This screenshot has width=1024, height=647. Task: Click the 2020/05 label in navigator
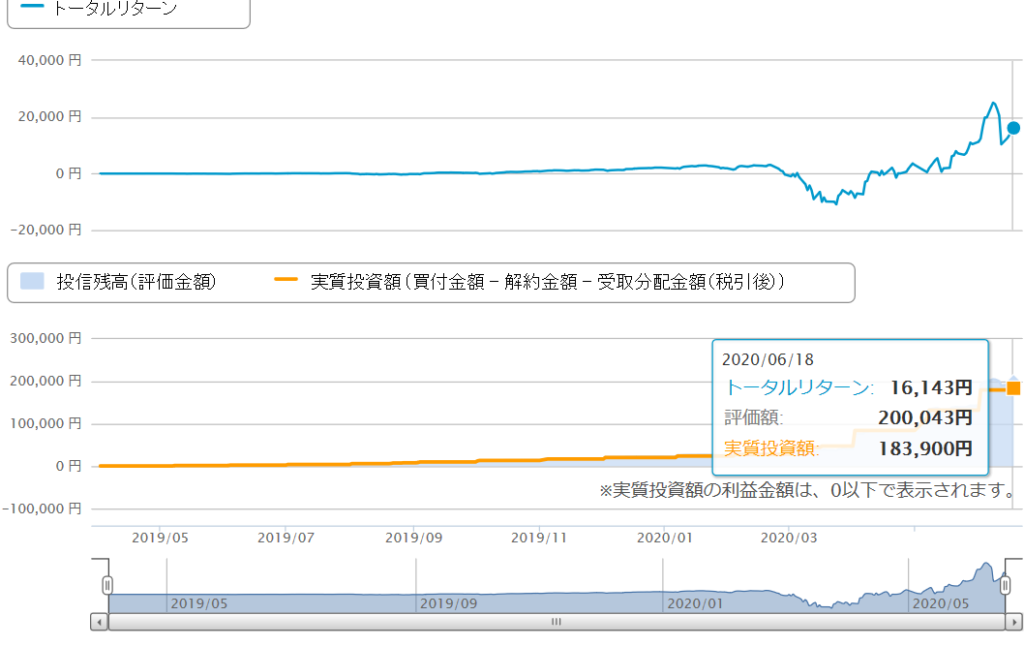[941, 604]
